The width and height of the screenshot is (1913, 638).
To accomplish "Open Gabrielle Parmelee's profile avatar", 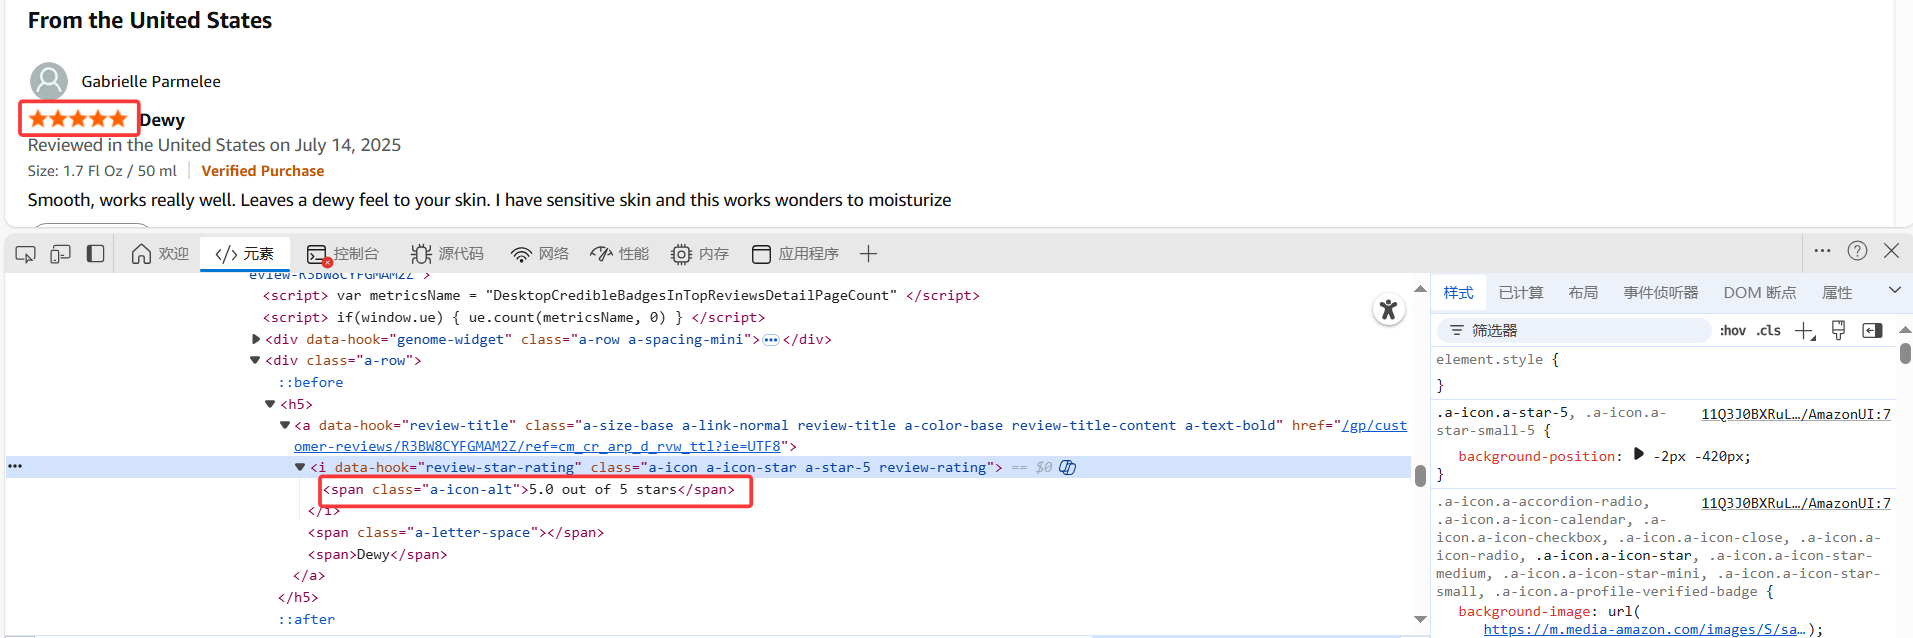I will 49,81.
